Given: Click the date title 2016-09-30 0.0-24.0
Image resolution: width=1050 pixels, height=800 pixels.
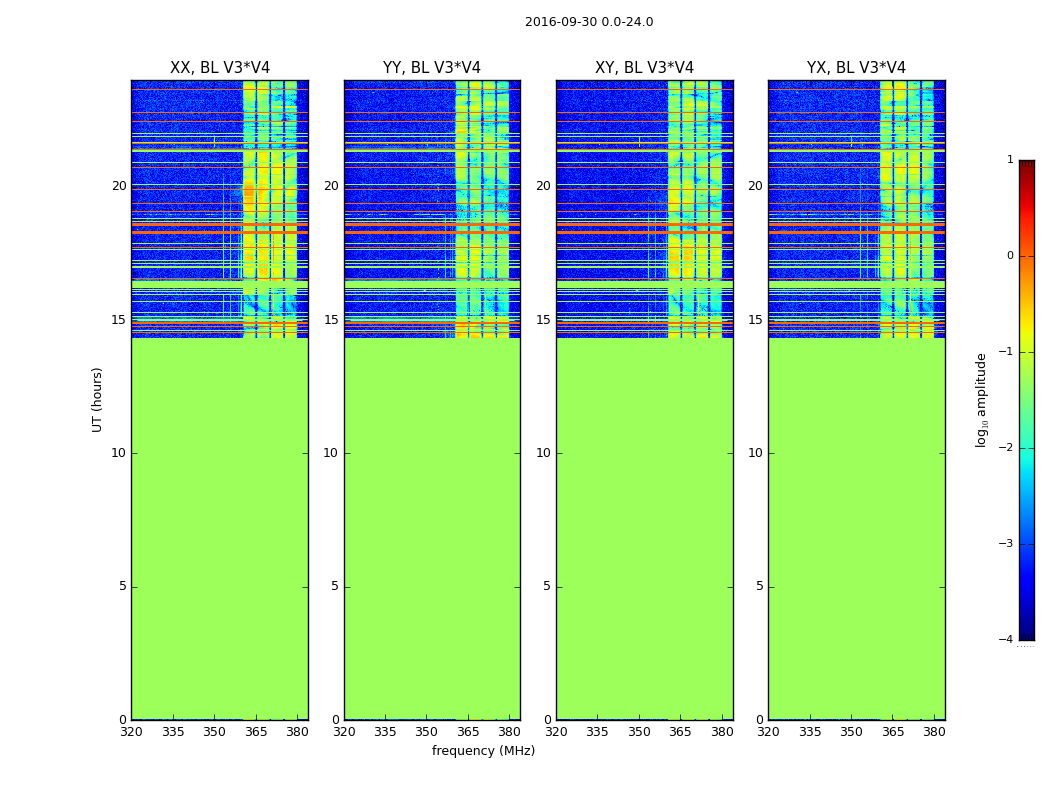Looking at the screenshot, I should point(588,22).
